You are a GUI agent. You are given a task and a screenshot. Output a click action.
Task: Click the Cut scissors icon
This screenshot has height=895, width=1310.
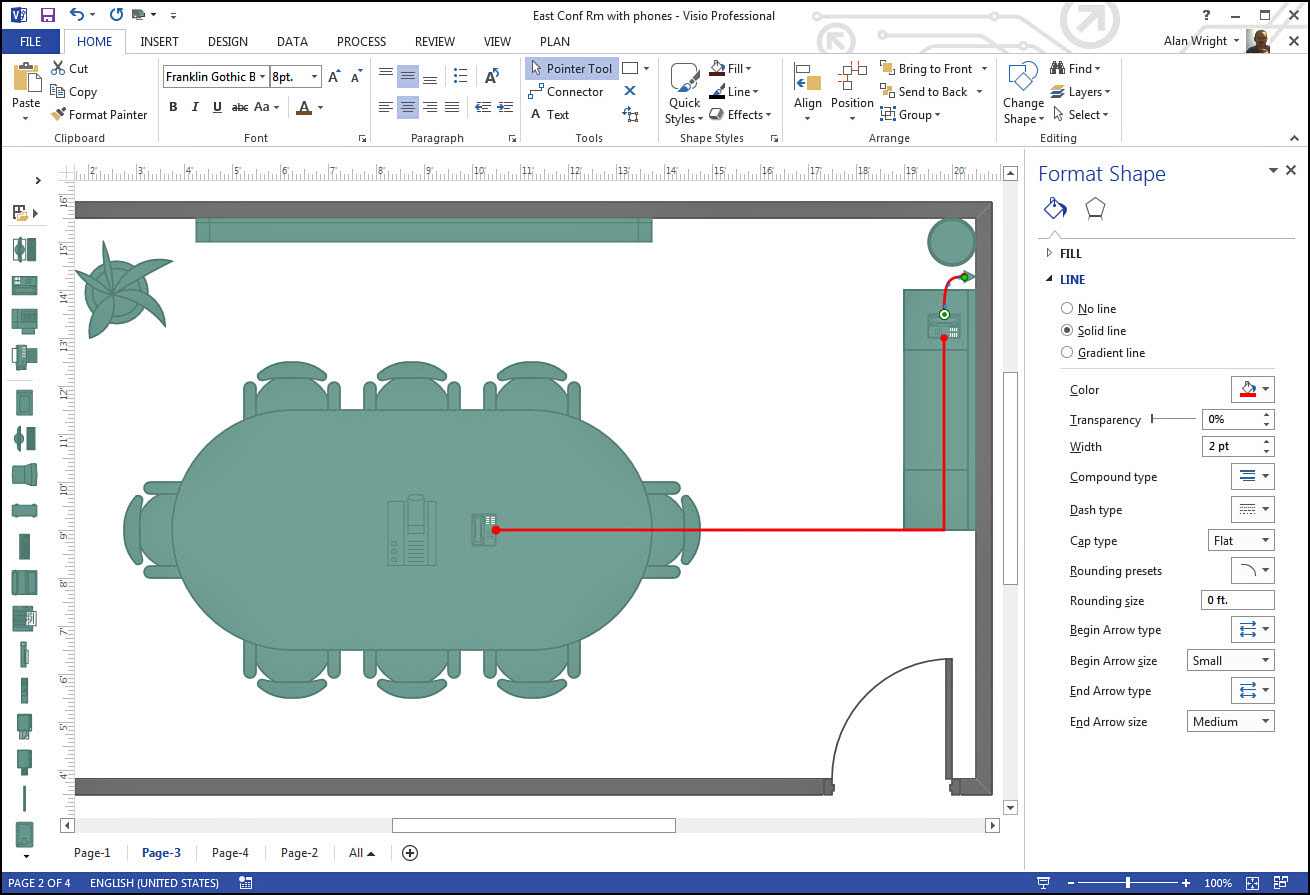click(x=57, y=68)
